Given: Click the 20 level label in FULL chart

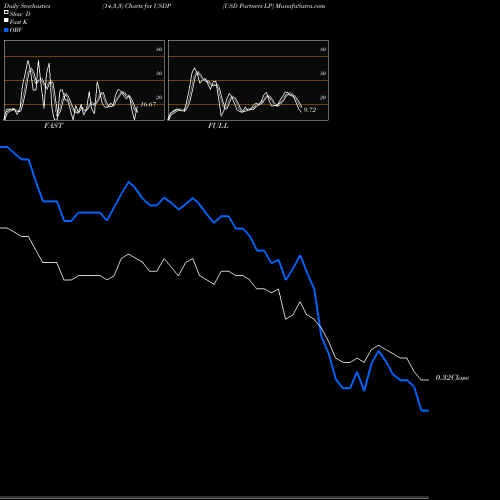Looking at the screenshot, I should pos(323,97).
